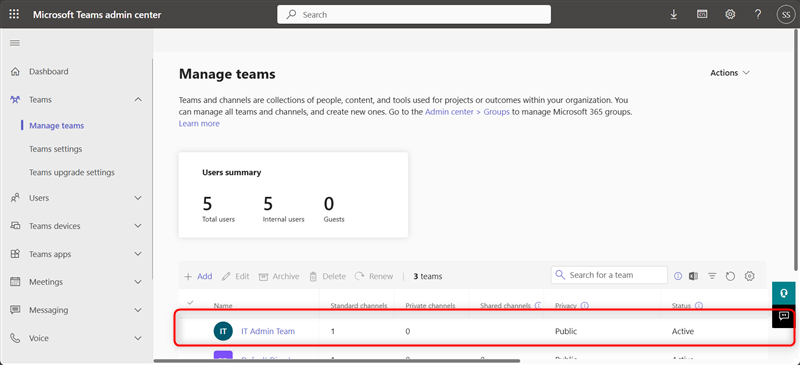Click the top Search box

(x=414, y=14)
